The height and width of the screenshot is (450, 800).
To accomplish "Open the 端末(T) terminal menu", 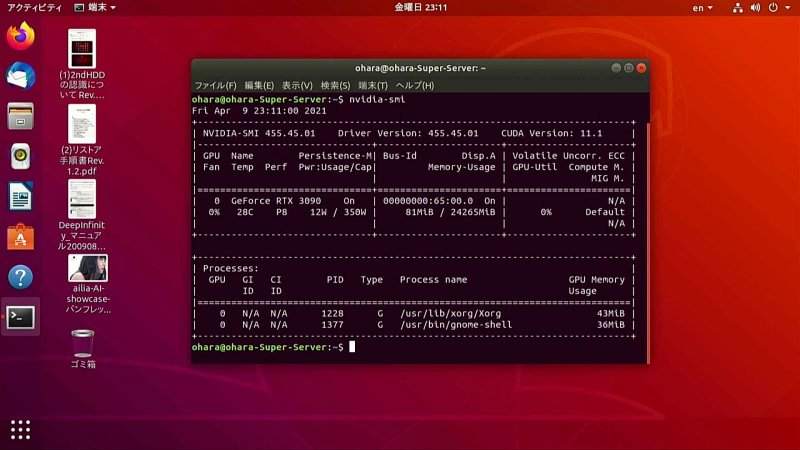I will [373, 85].
